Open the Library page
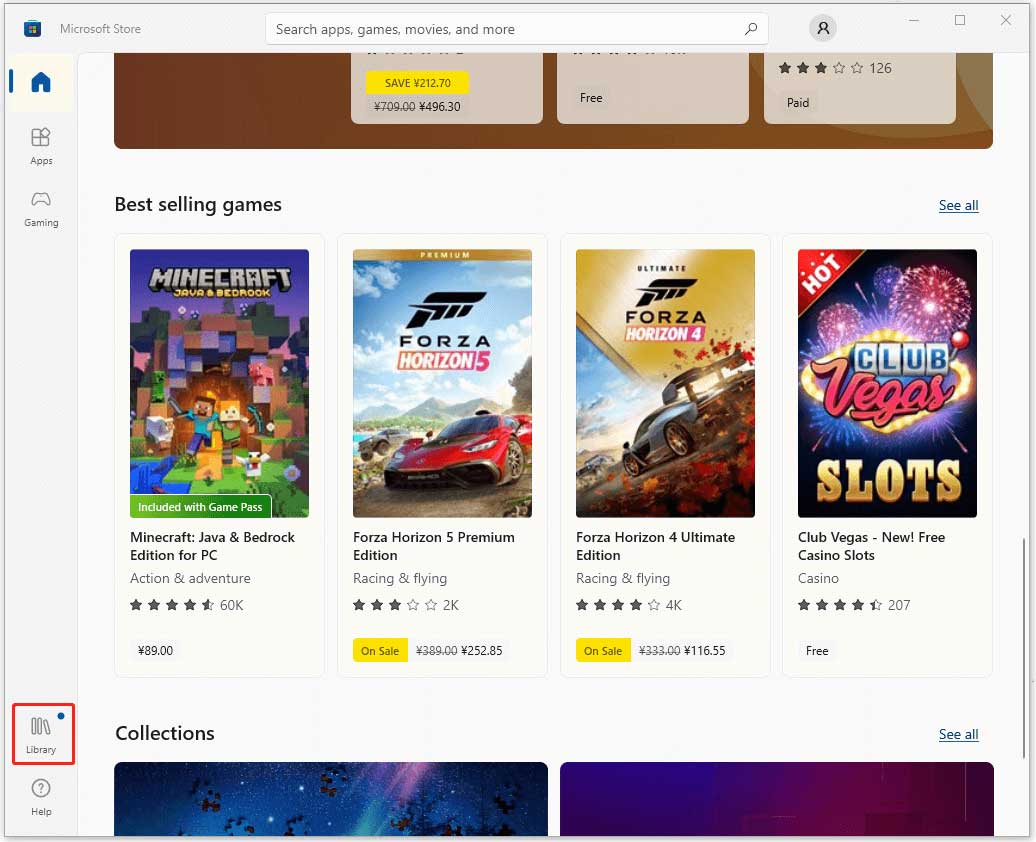The image size is (1036, 842). pos(41,735)
